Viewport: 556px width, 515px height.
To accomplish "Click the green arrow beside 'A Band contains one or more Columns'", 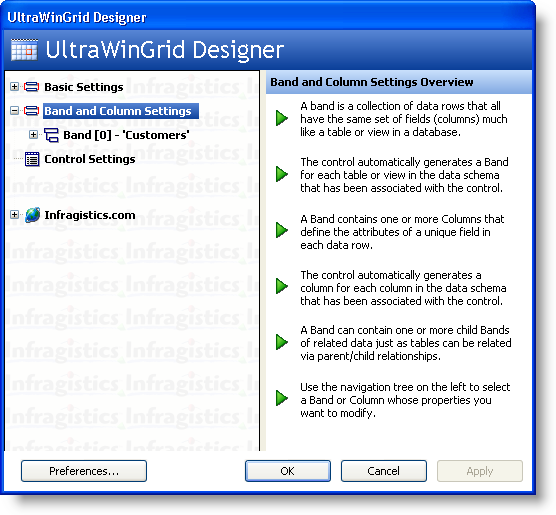I will pos(282,230).
